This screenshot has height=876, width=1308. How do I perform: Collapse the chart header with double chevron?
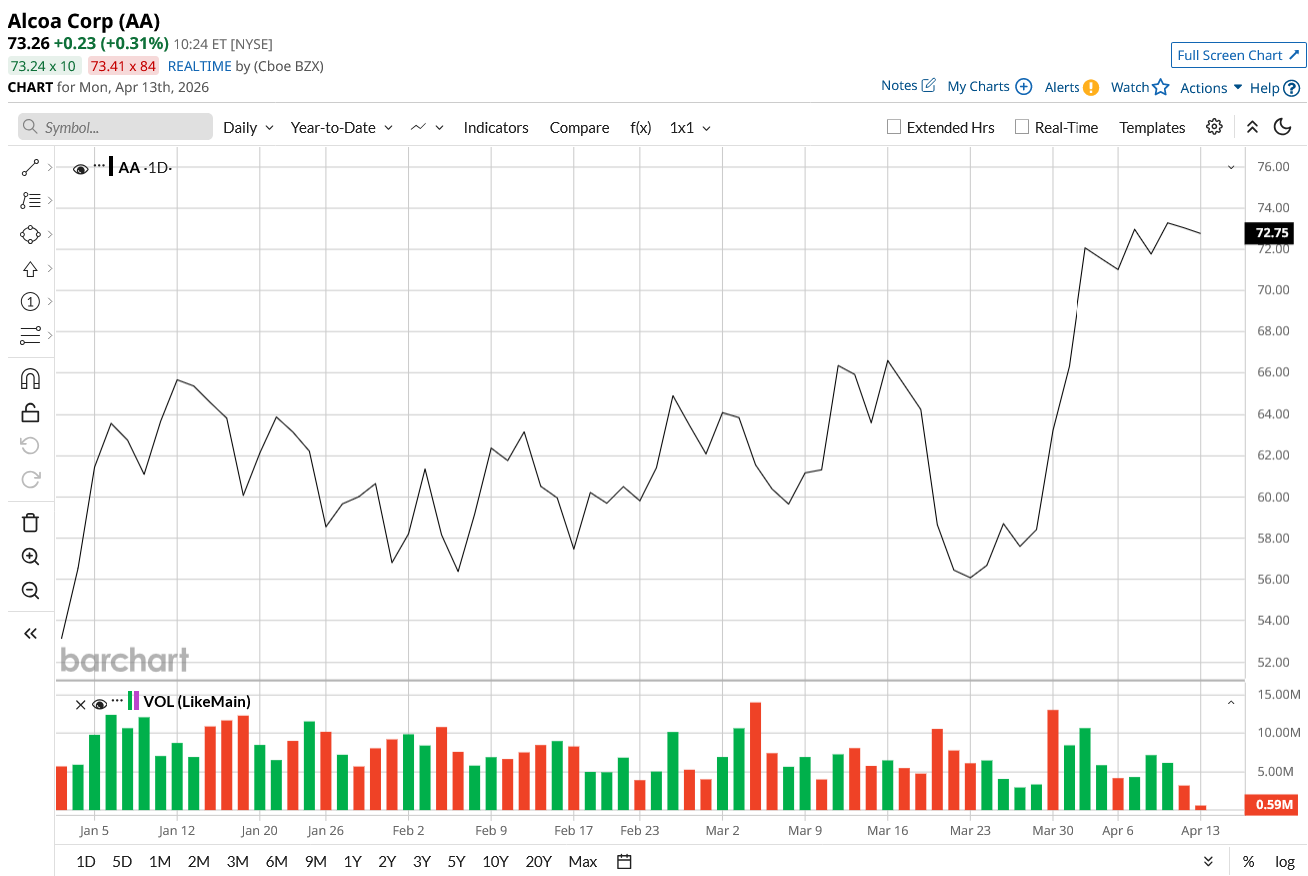tap(1252, 127)
